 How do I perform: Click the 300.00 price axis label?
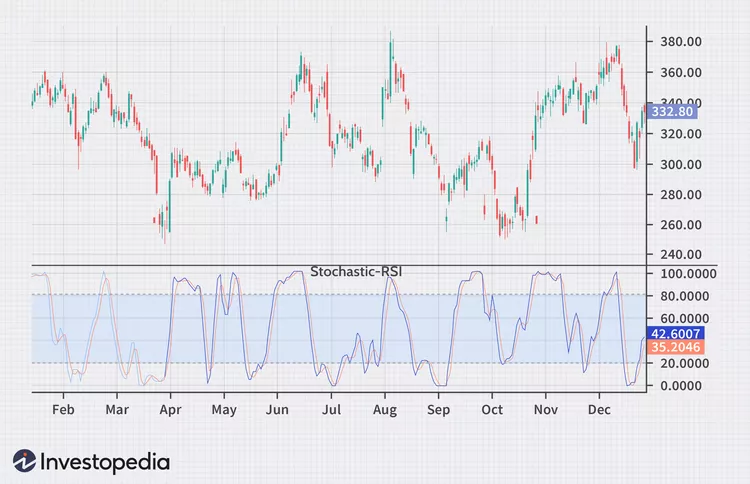pos(681,165)
